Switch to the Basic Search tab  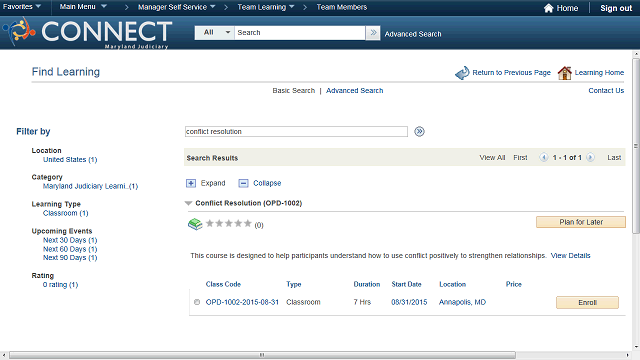[293, 91]
